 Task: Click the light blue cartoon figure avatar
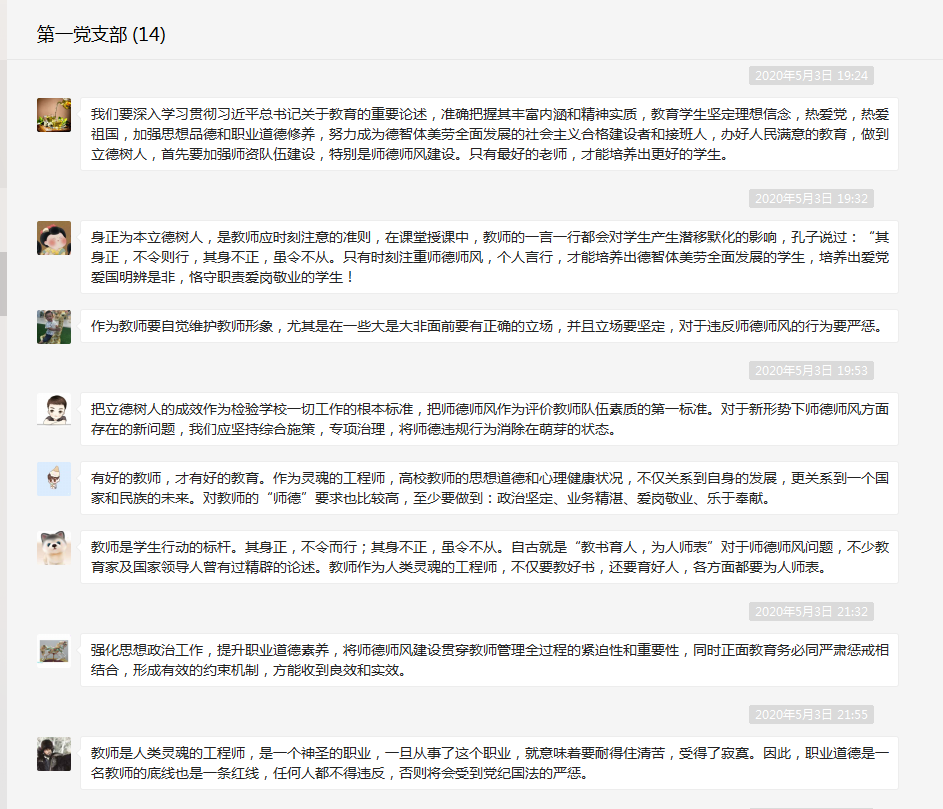(54, 479)
